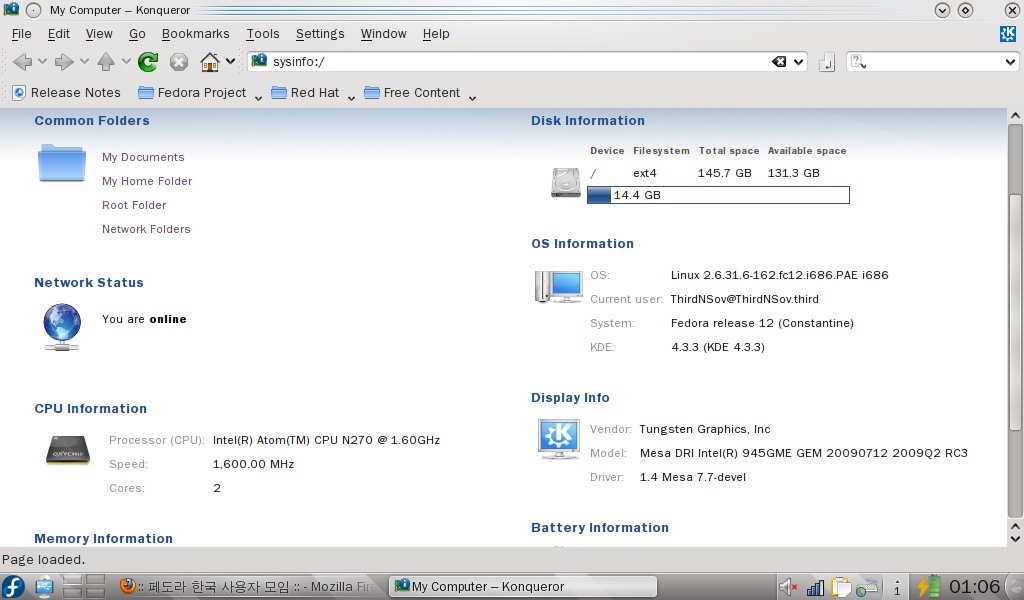Image resolution: width=1024 pixels, height=600 pixels.
Task: Reload the page with the green refresh icon
Action: (x=148, y=62)
